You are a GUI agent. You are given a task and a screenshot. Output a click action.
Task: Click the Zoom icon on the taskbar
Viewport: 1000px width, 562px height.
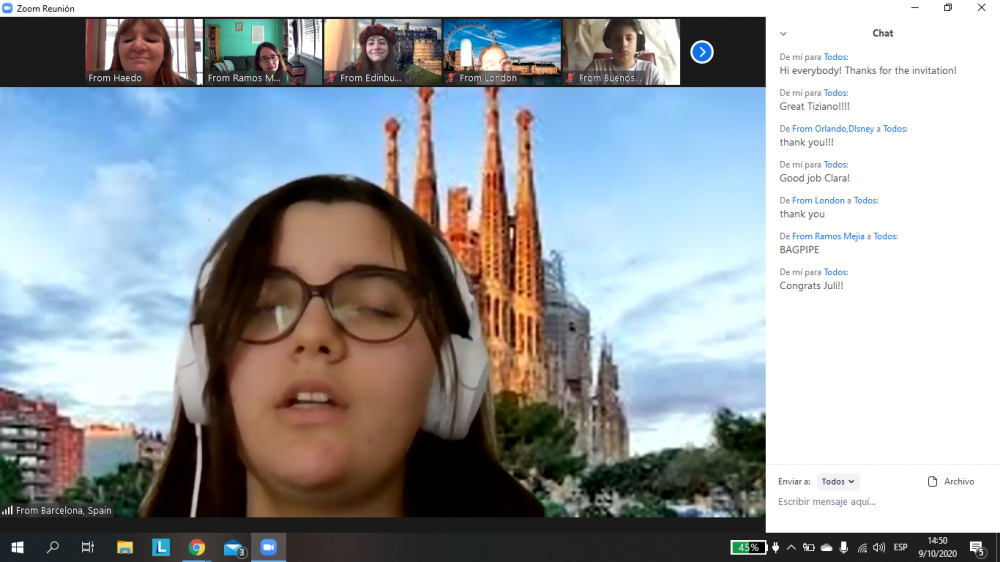point(268,547)
